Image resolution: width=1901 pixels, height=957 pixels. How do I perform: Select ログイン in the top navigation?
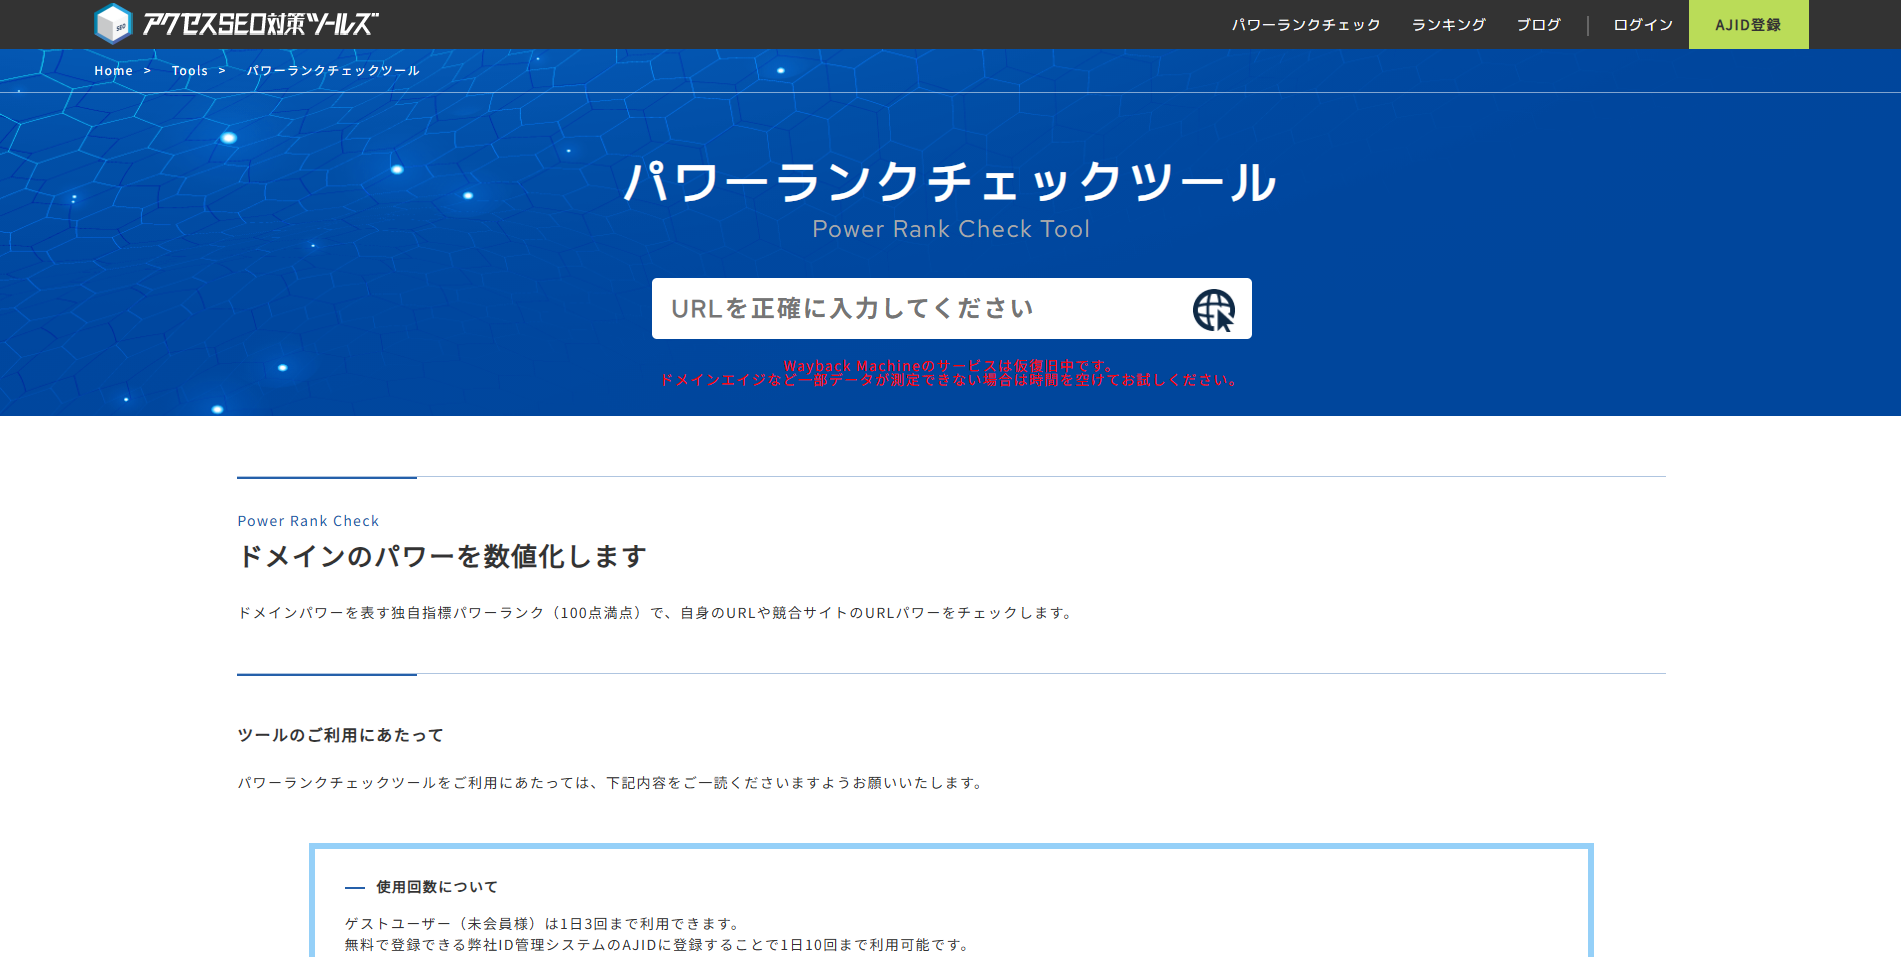pyautogui.click(x=1642, y=25)
